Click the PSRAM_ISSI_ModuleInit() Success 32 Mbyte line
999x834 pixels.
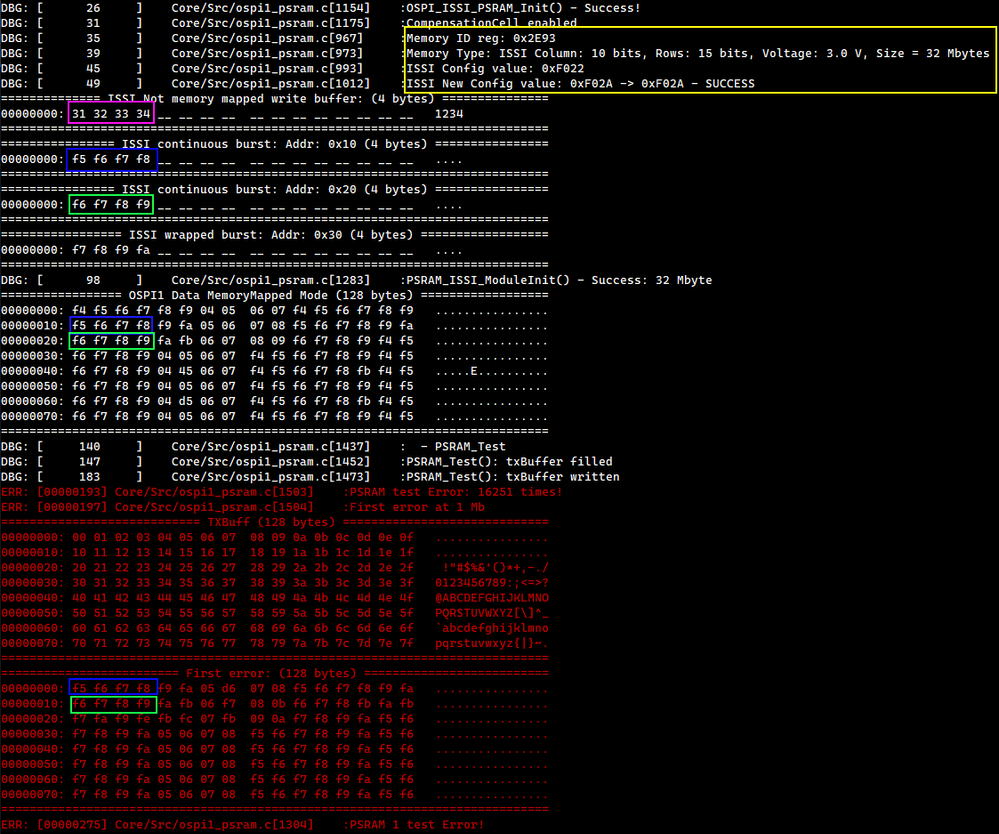559,280
